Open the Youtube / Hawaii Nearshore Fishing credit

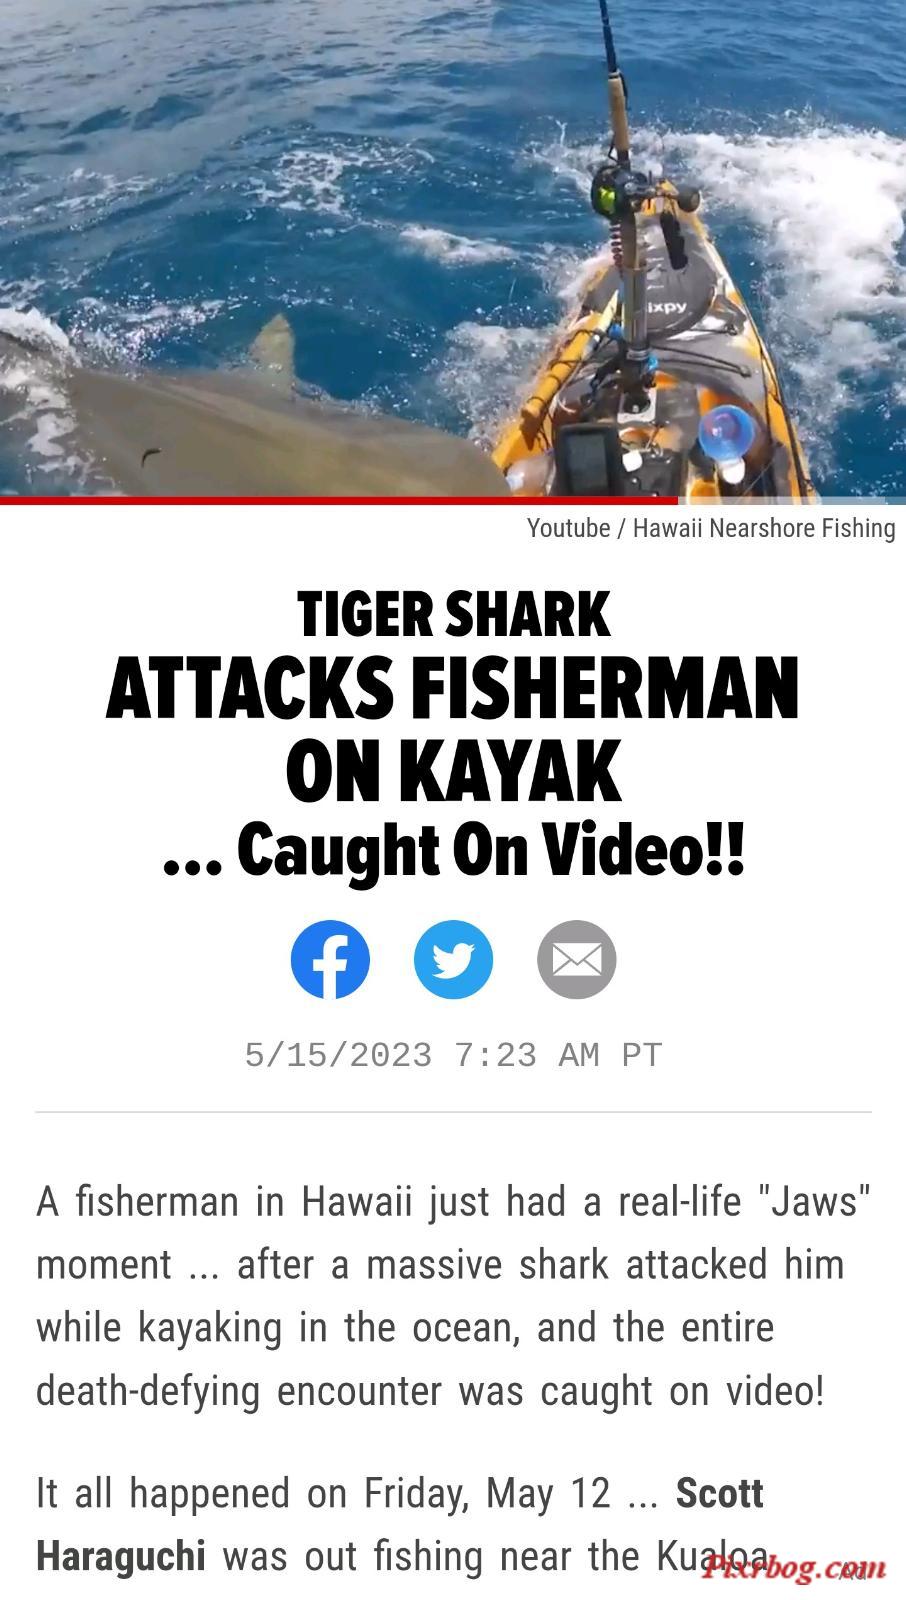[x=711, y=528]
